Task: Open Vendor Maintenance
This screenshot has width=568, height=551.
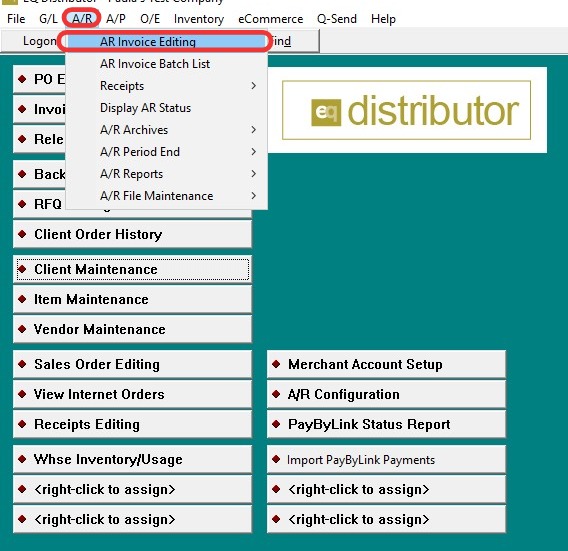Action: [132, 329]
